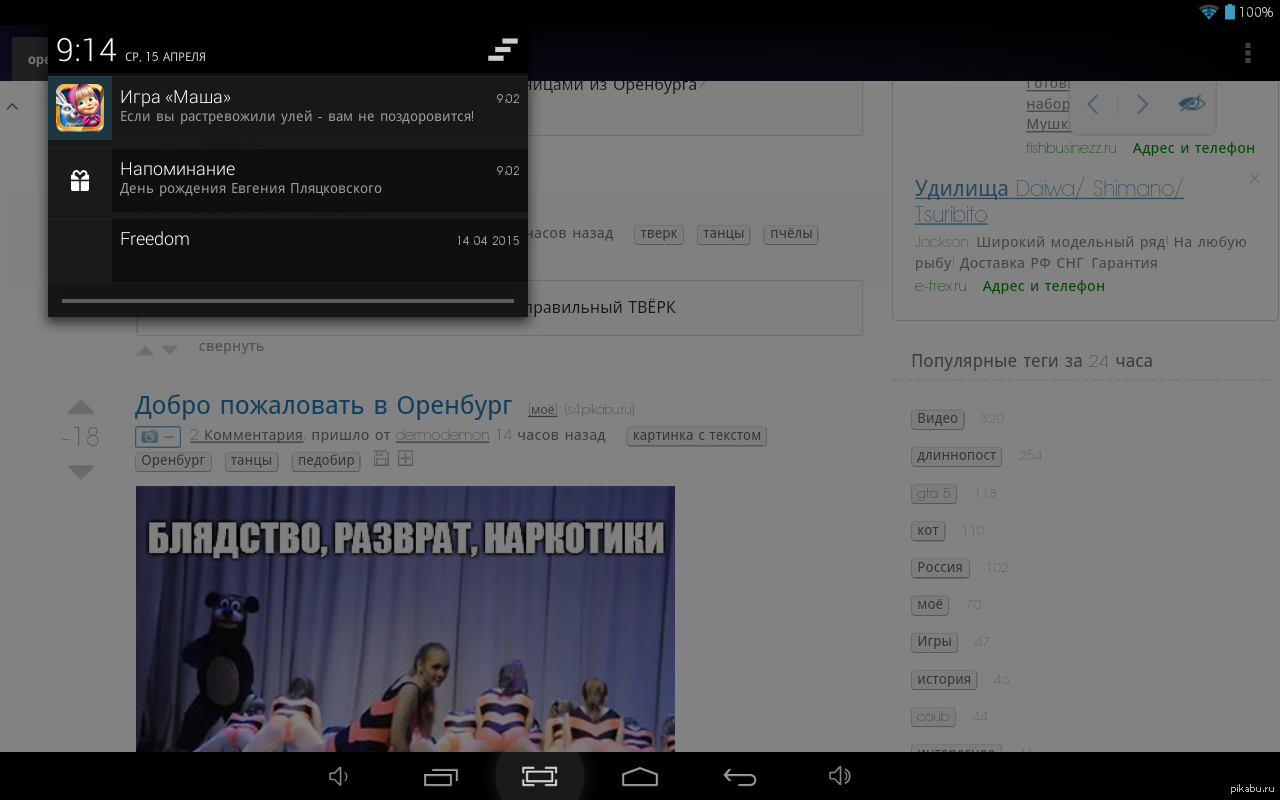Show next ad with right chevron
Viewport: 1280px width, 800px height.
(x=1142, y=104)
